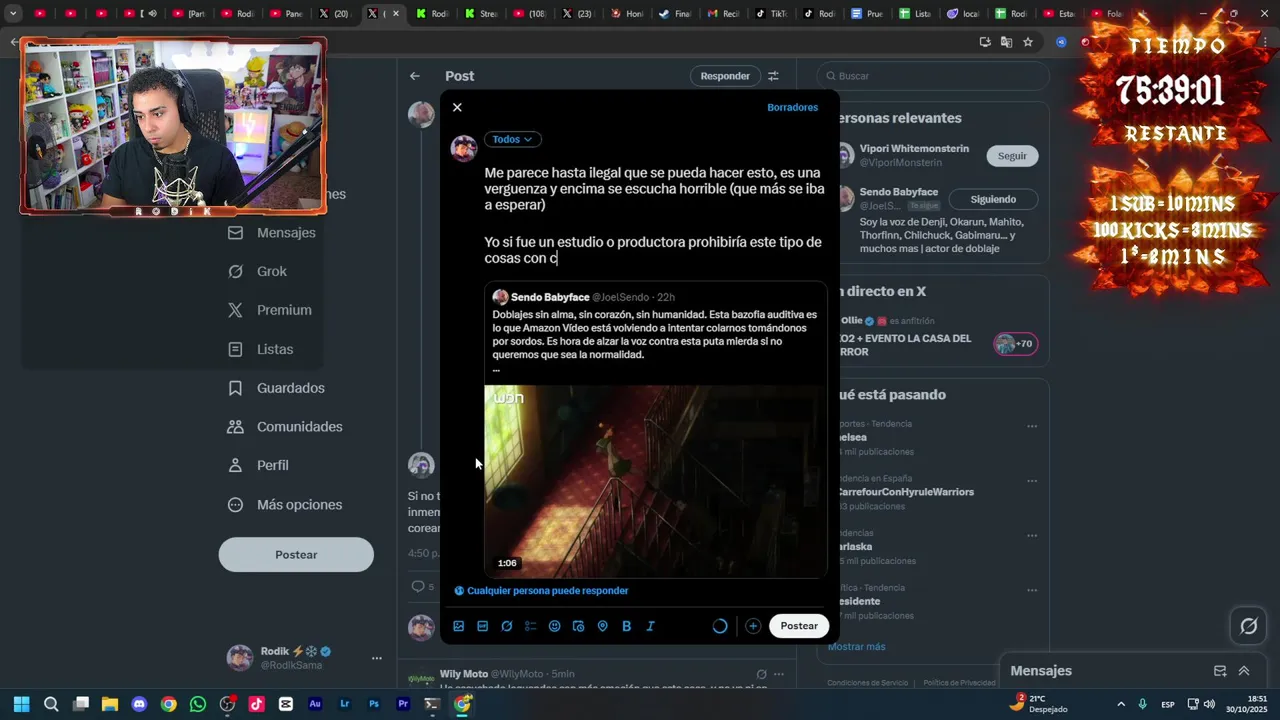Click Siguiendo for Sendo Babyface
The height and width of the screenshot is (720, 1280).
(993, 199)
